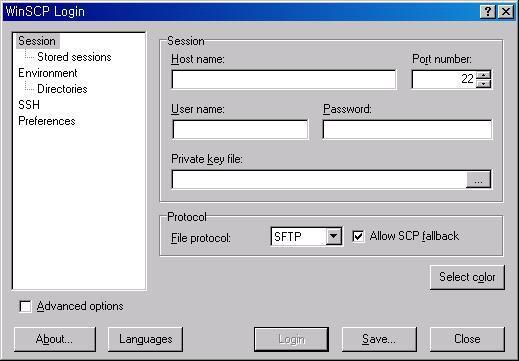Close the WinSCP Login window
This screenshot has height=361, width=519.
pos(506,12)
